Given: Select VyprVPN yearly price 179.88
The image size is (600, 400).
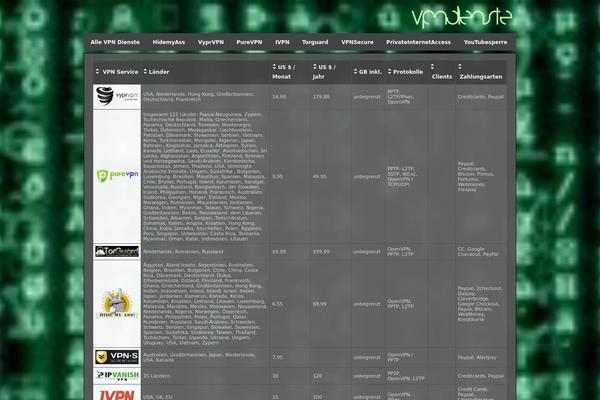Looking at the screenshot, I should click(x=321, y=97).
